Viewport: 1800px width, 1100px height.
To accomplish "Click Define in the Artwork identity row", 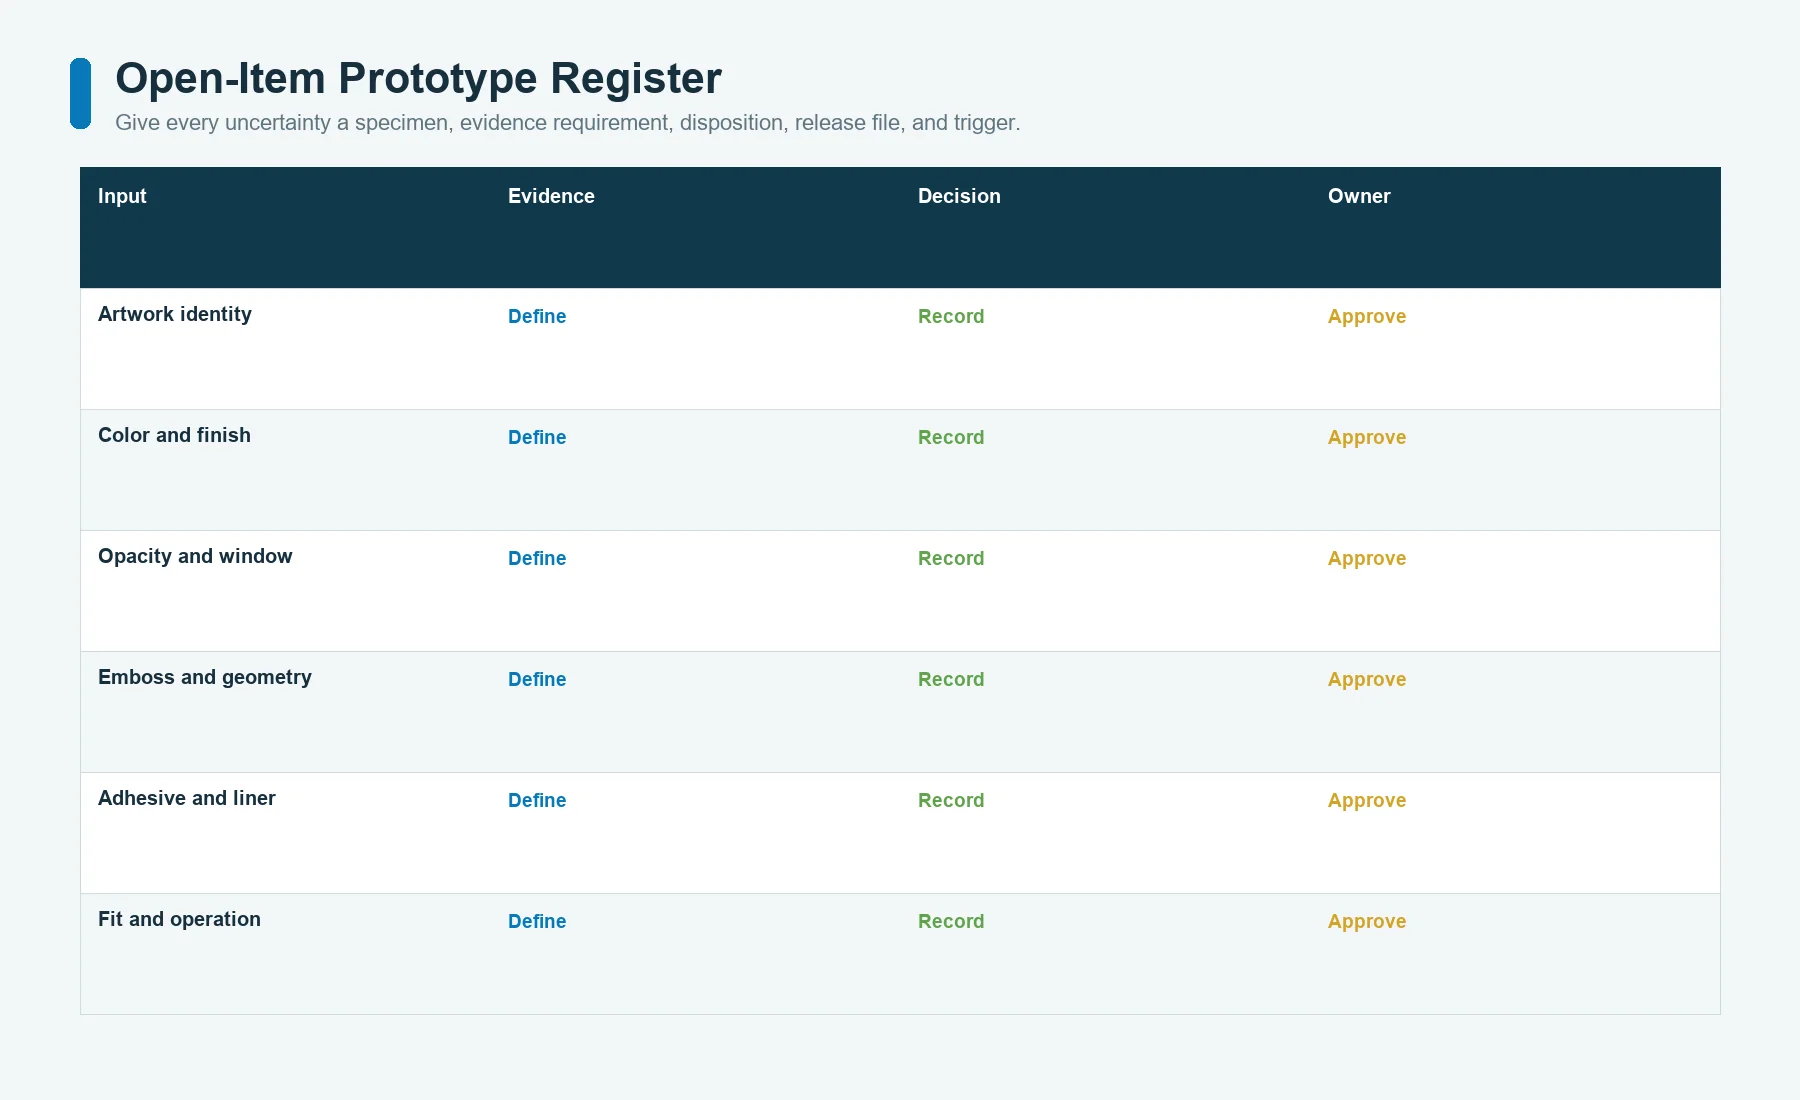I will pyautogui.click(x=537, y=316).
